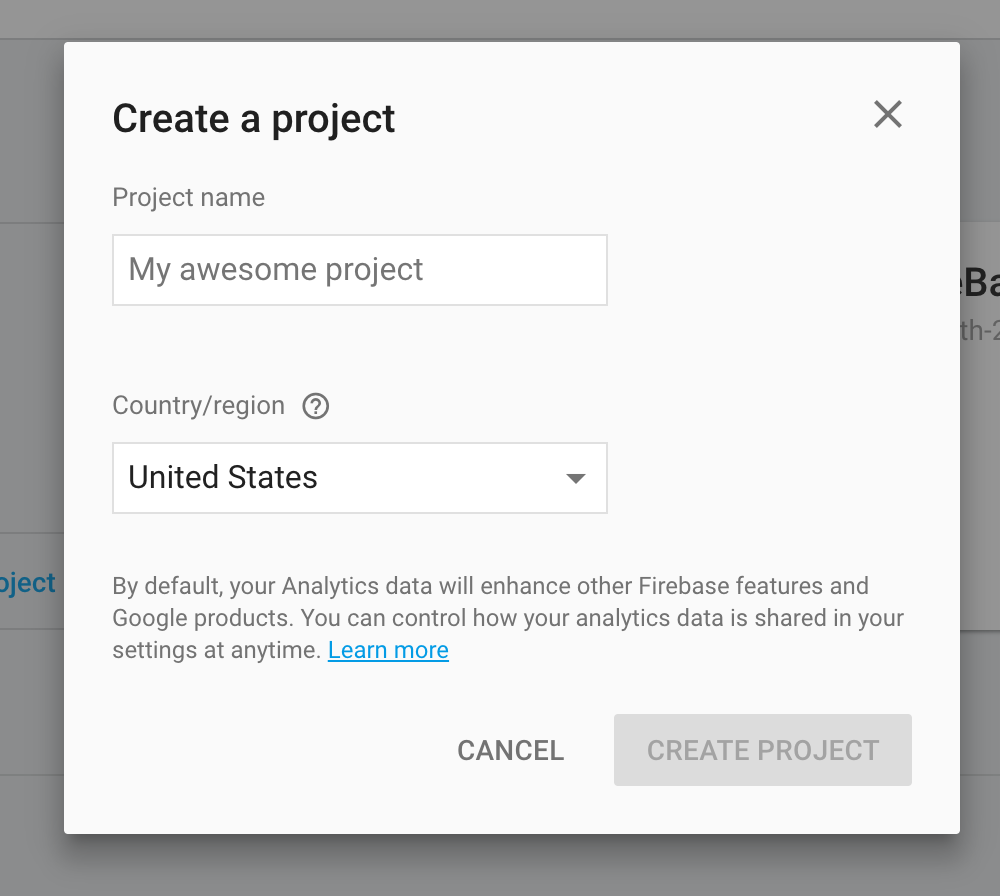Viewport: 1000px width, 896px height.
Task: Focus the Project name text field
Action: tap(359, 270)
